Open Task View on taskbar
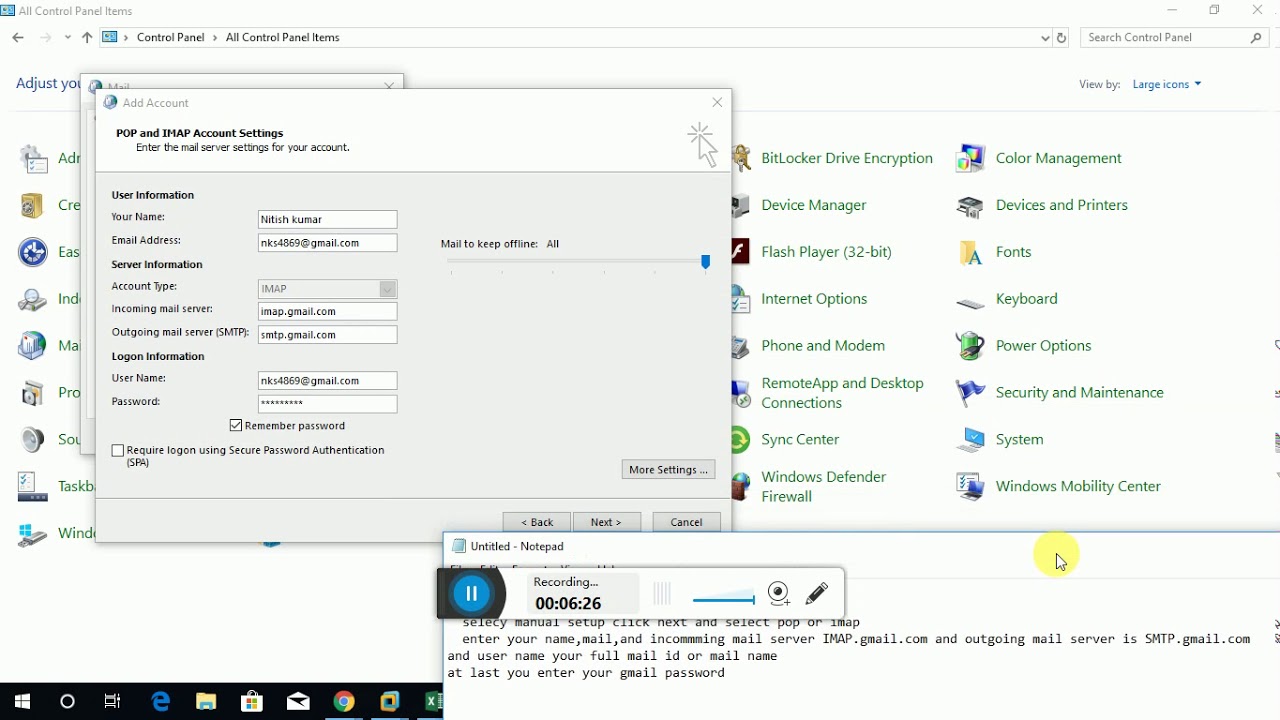 click(113, 702)
